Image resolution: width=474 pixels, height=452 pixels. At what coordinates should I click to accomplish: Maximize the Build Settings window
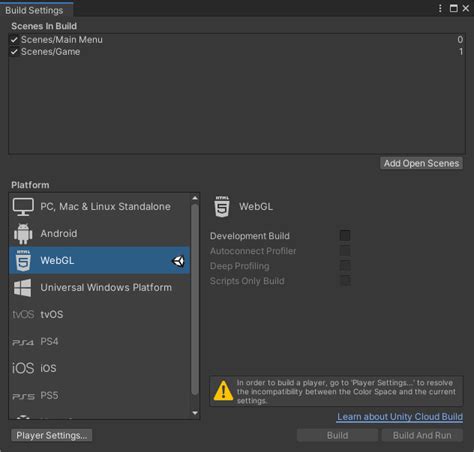tap(454, 8)
